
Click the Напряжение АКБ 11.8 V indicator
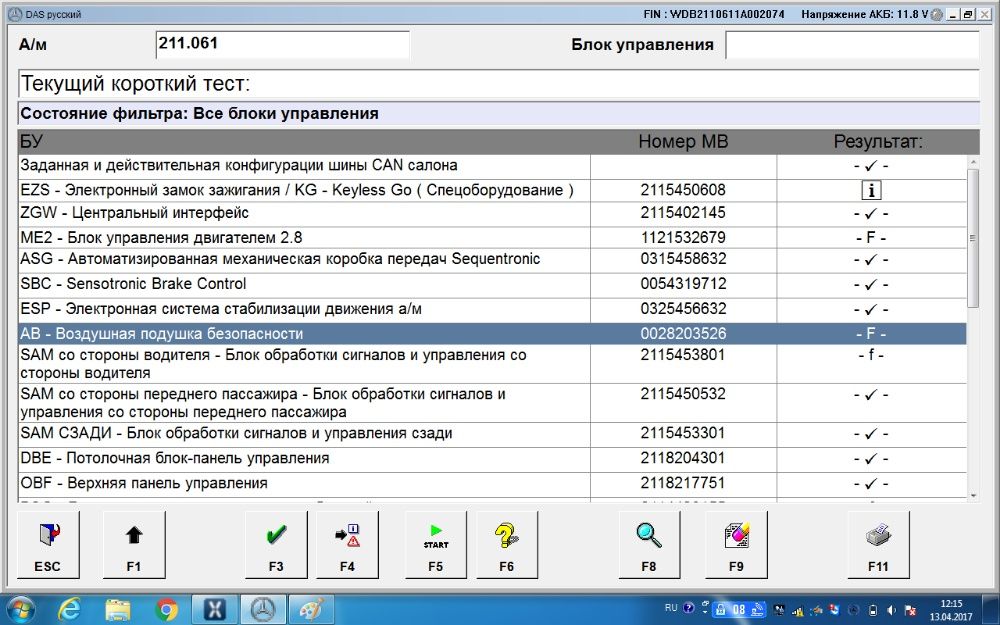pyautogui.click(x=865, y=14)
